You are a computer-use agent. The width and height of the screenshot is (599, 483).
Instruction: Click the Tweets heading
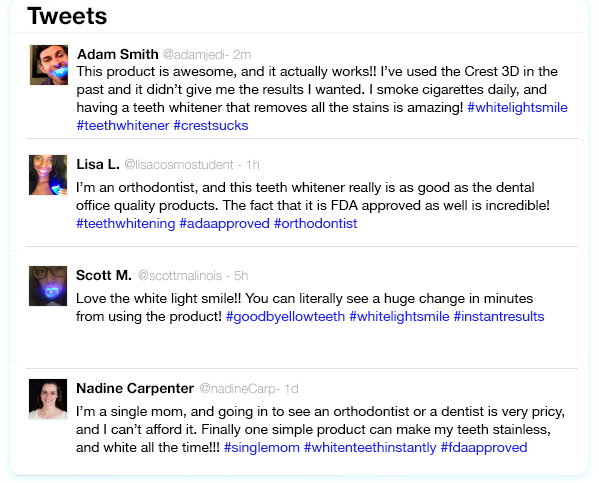coord(67,16)
